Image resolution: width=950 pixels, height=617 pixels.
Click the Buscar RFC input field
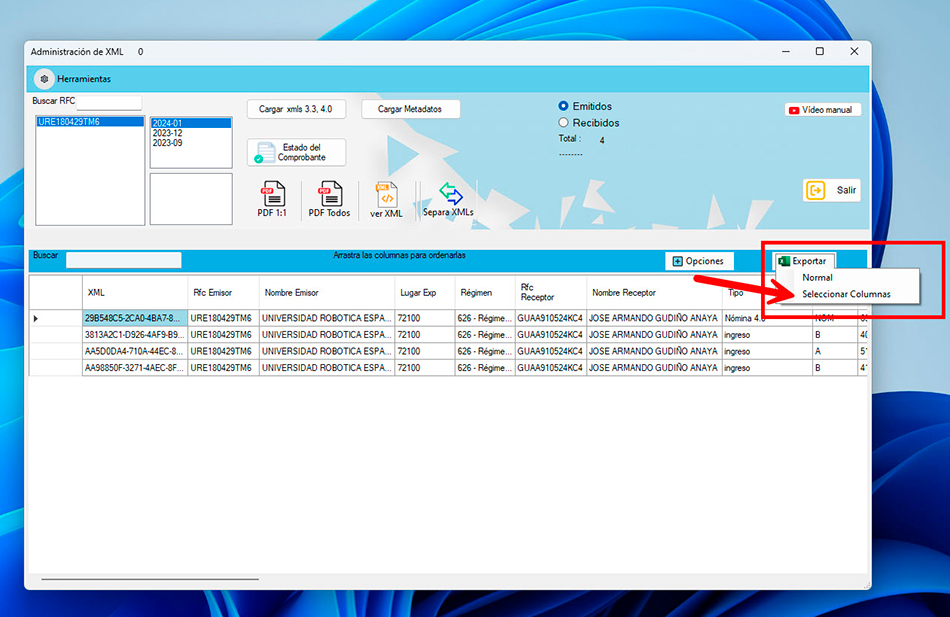(109, 101)
